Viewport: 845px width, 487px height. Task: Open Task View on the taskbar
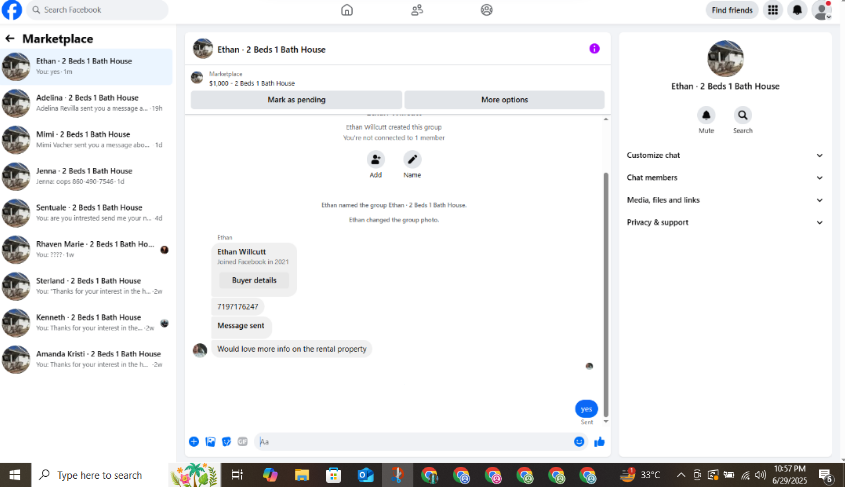point(237,475)
